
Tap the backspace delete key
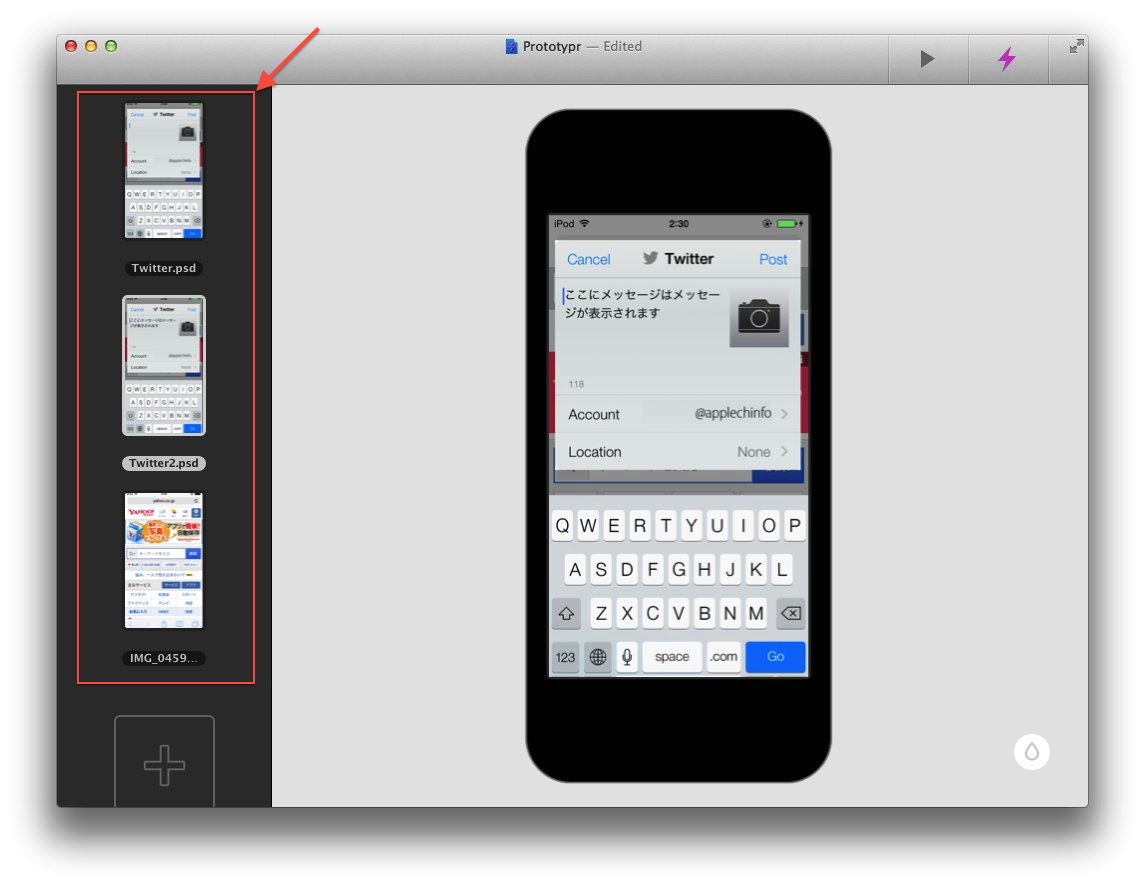pyautogui.click(x=791, y=614)
